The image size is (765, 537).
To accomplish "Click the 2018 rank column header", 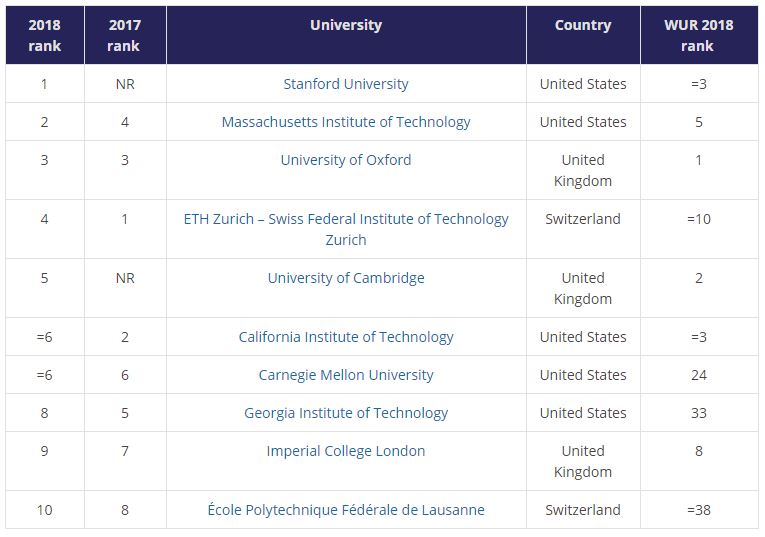I will pos(44,35).
